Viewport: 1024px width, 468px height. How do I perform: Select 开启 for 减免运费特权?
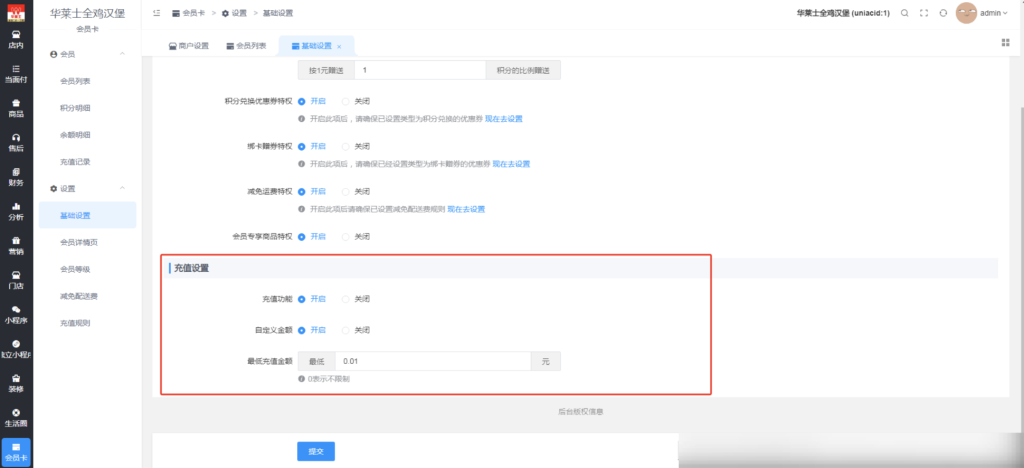pos(302,191)
